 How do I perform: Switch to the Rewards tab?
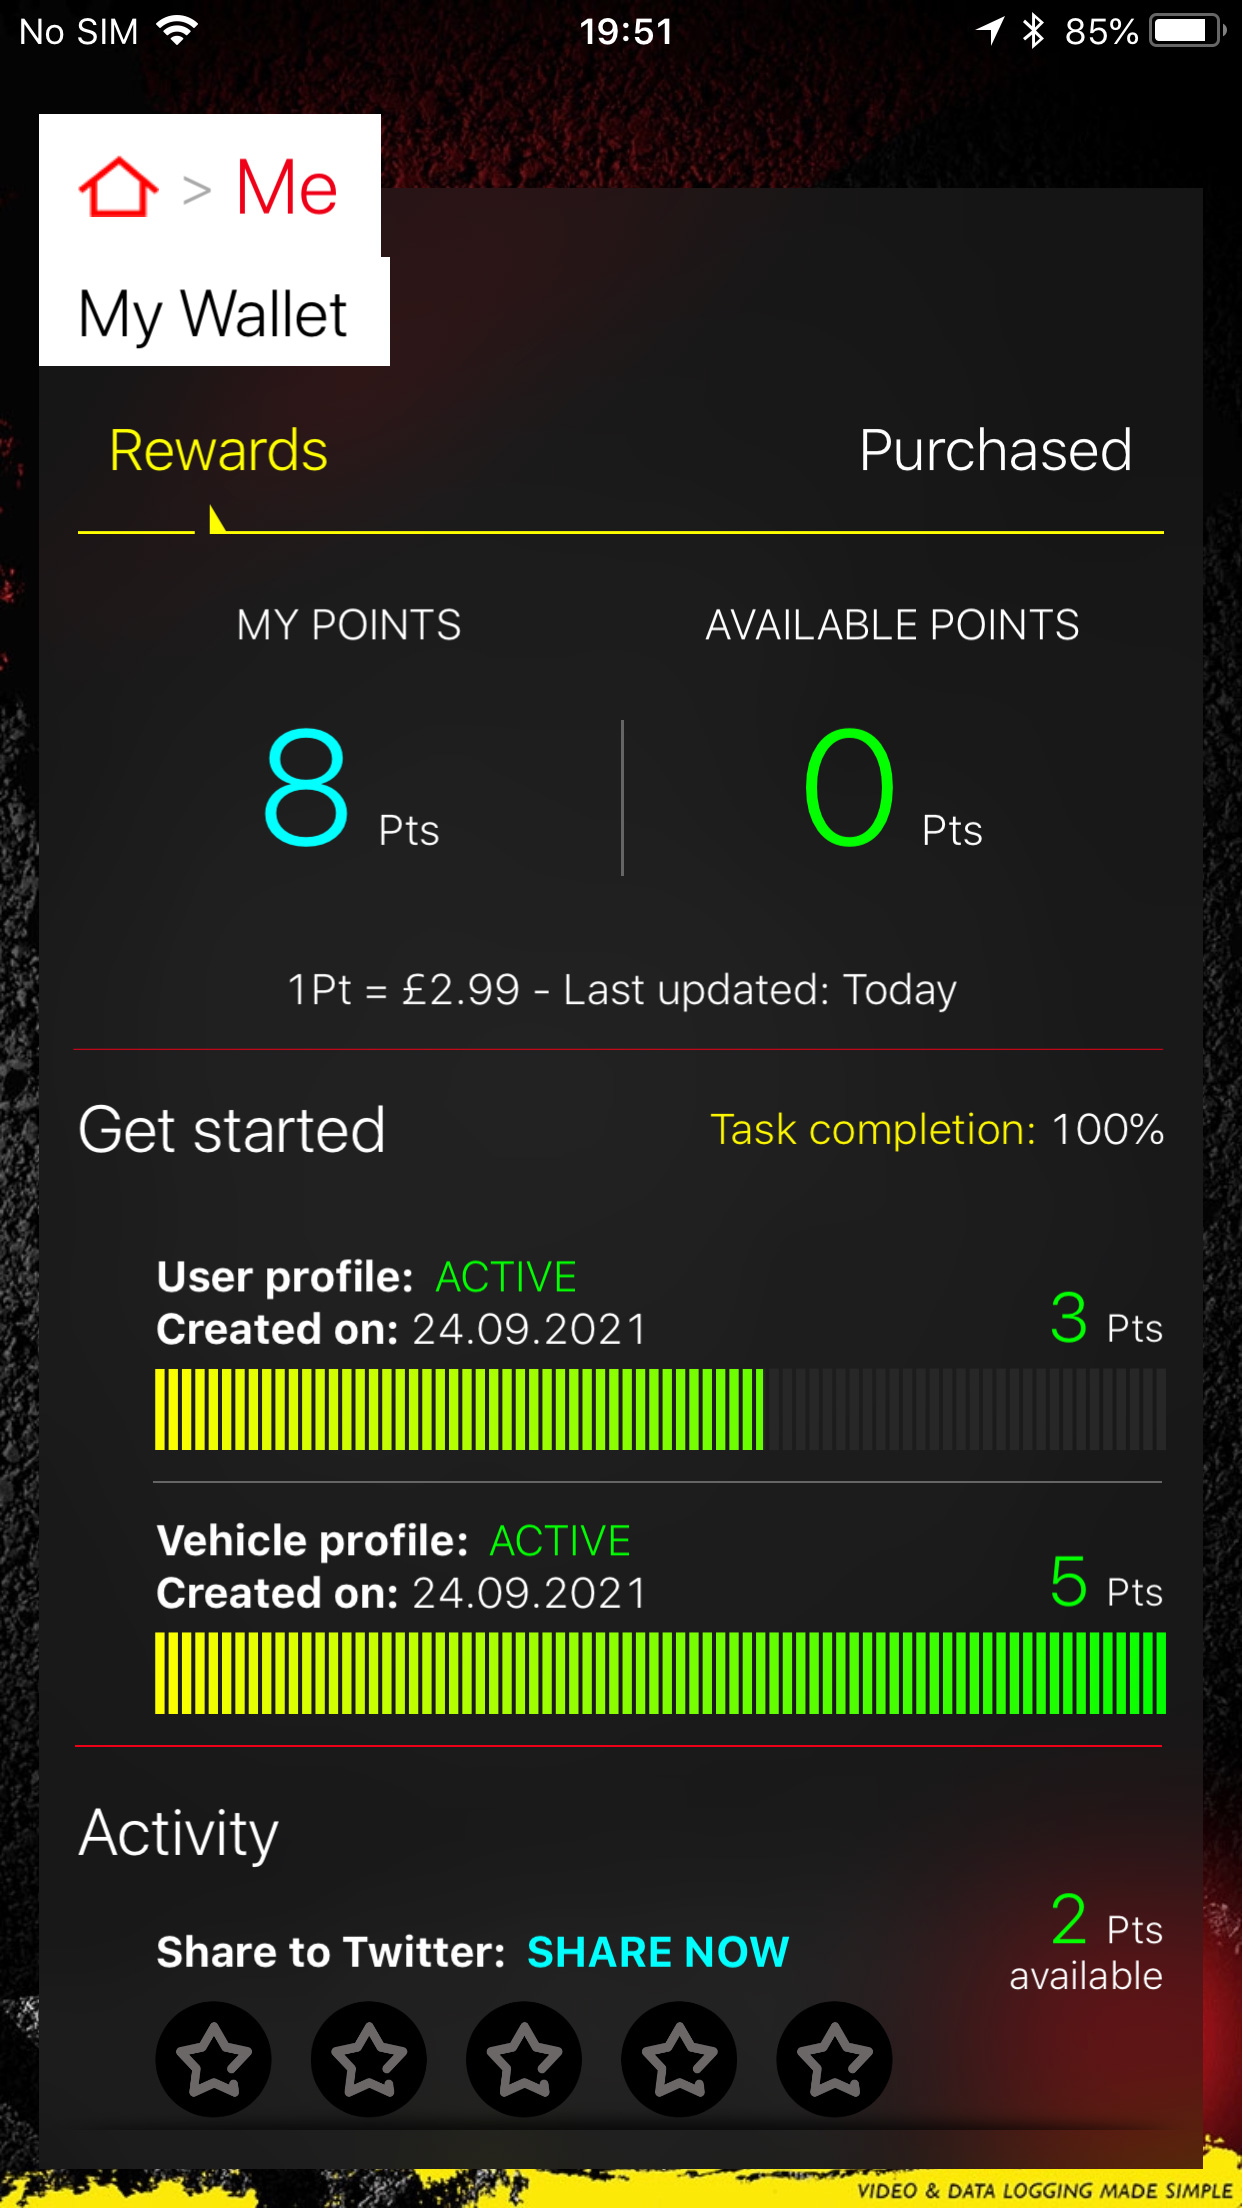218,450
